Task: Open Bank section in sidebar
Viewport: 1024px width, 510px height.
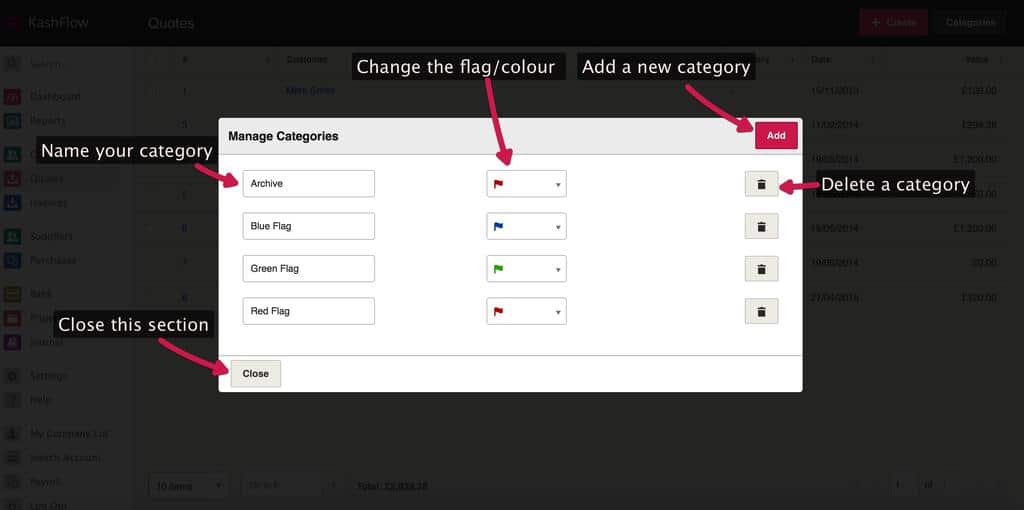Action: pos(41,294)
